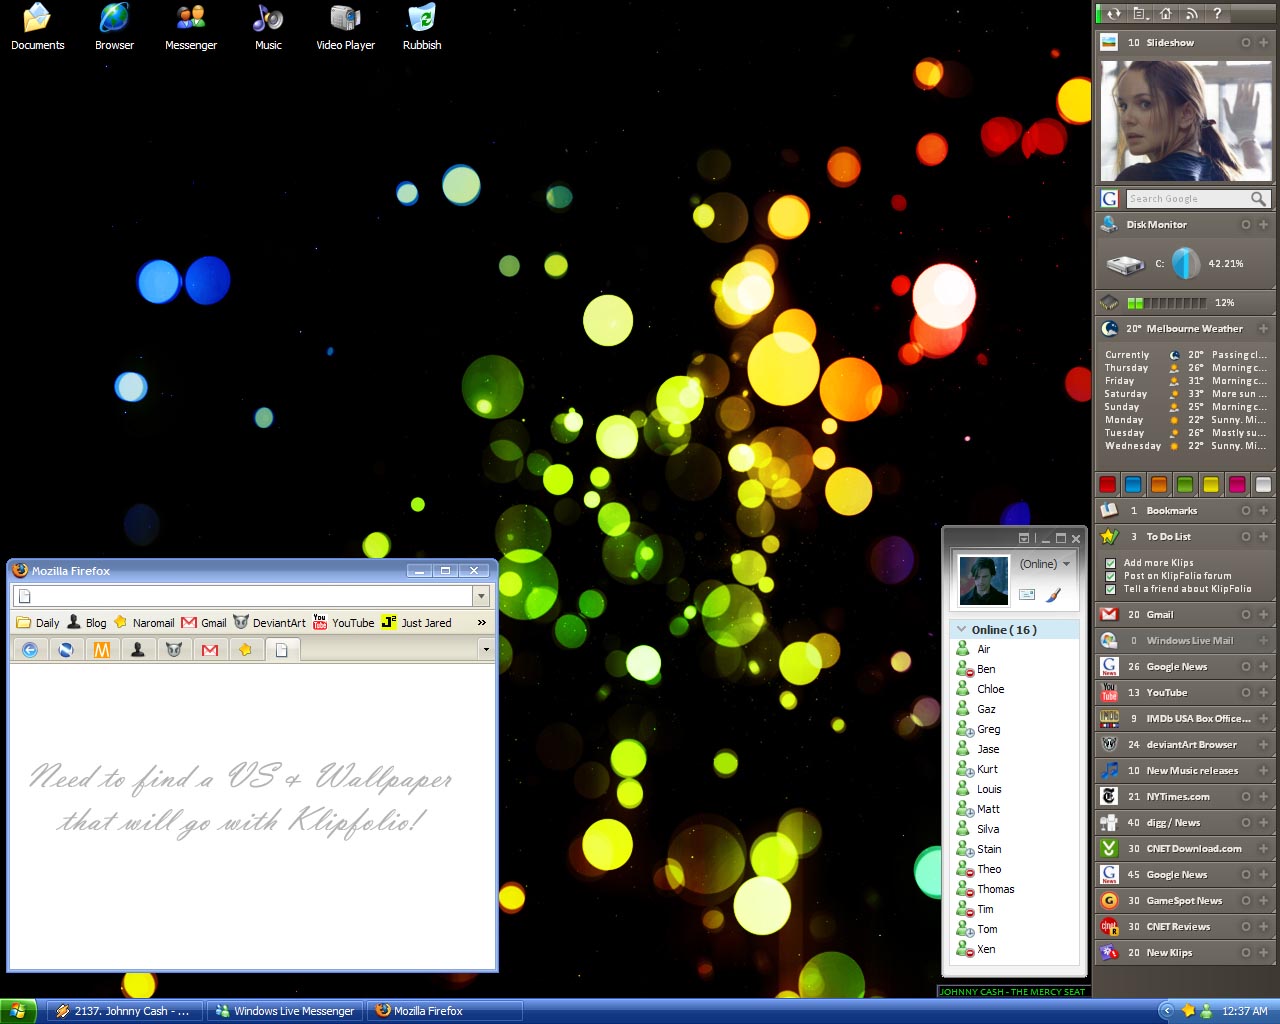Click the digg / News Klip icon
Image resolution: width=1280 pixels, height=1024 pixels.
(x=1109, y=822)
